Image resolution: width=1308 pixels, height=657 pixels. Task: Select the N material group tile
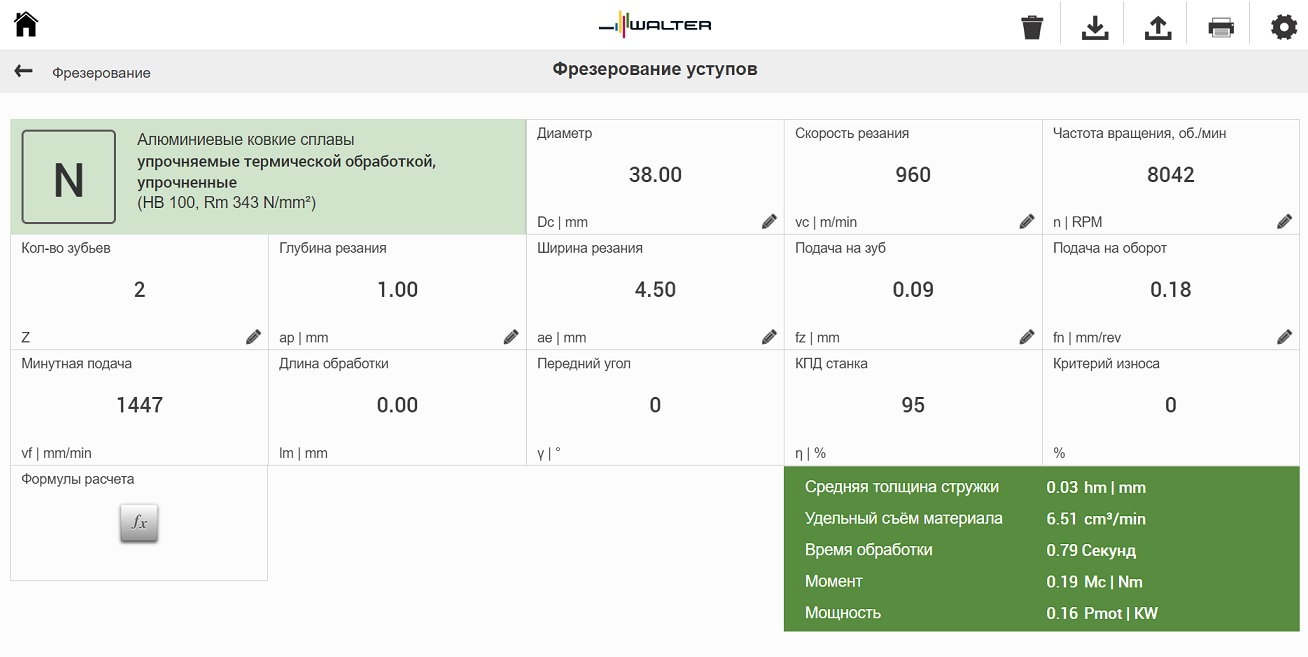click(69, 177)
